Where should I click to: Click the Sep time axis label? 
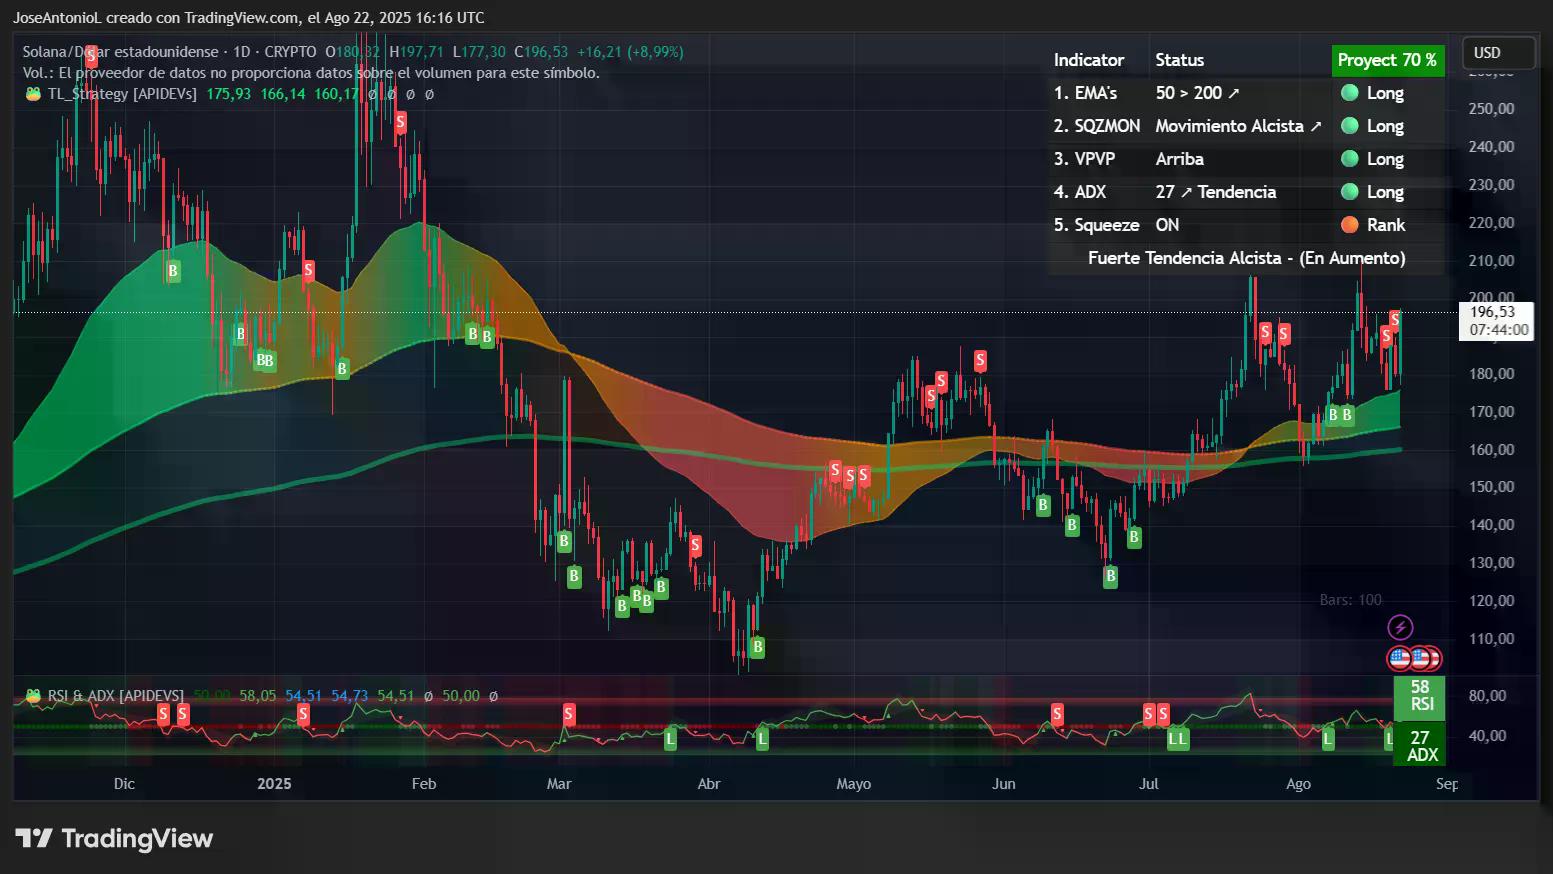click(x=1447, y=784)
